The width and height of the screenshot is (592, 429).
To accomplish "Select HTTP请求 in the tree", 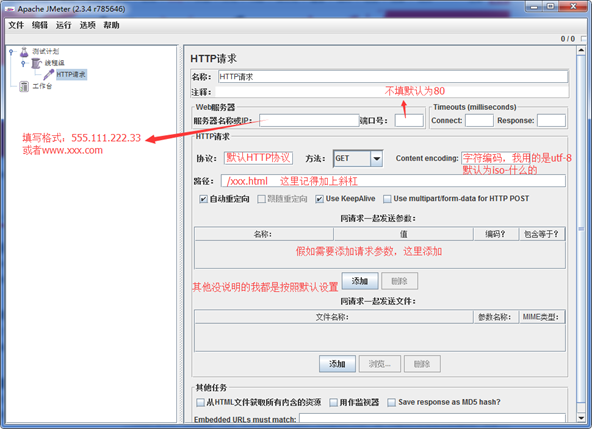I will (71, 74).
